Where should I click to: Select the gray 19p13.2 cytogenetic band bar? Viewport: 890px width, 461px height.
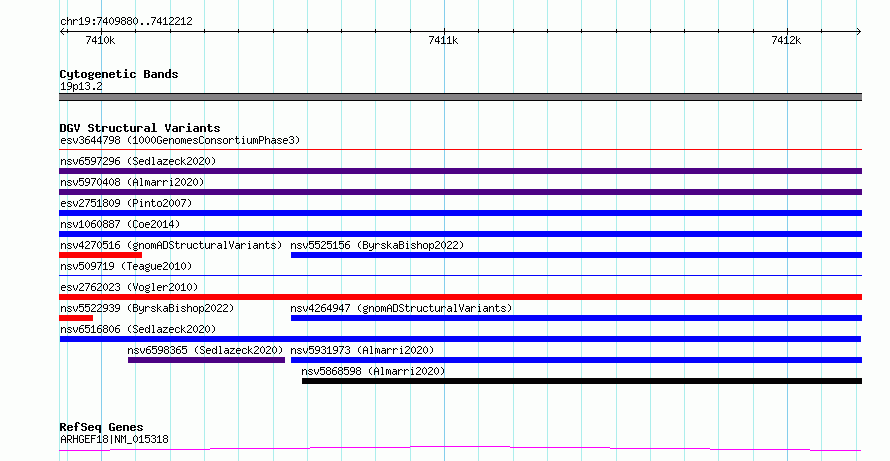(460, 97)
